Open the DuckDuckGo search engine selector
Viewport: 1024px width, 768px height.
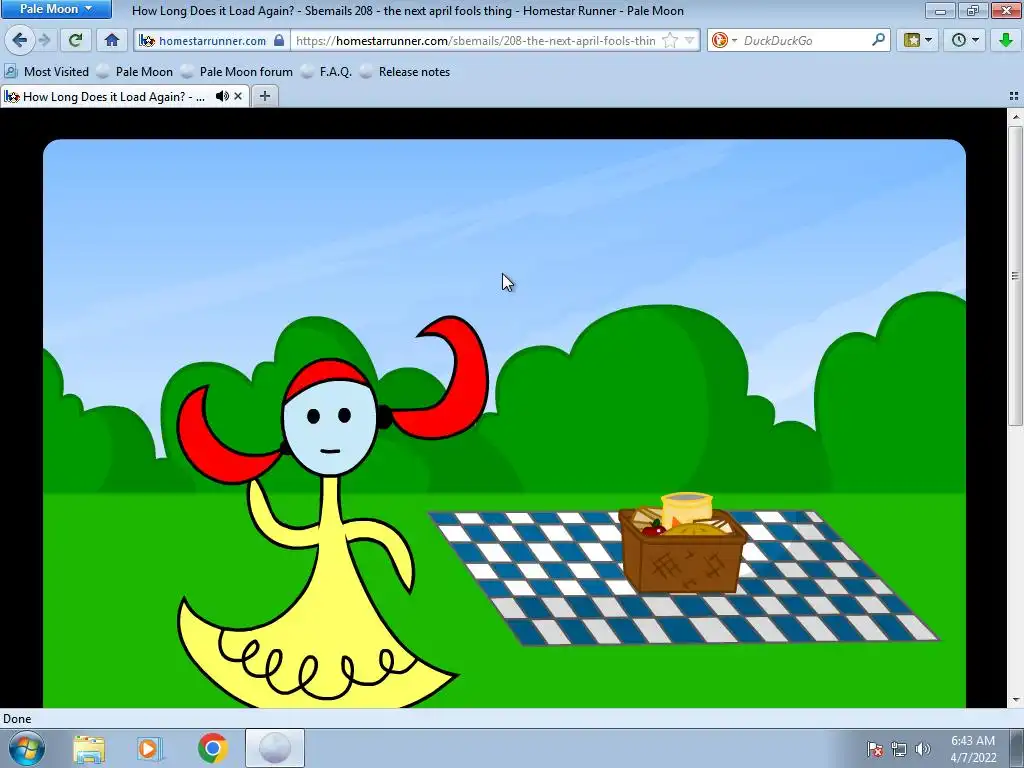(724, 40)
